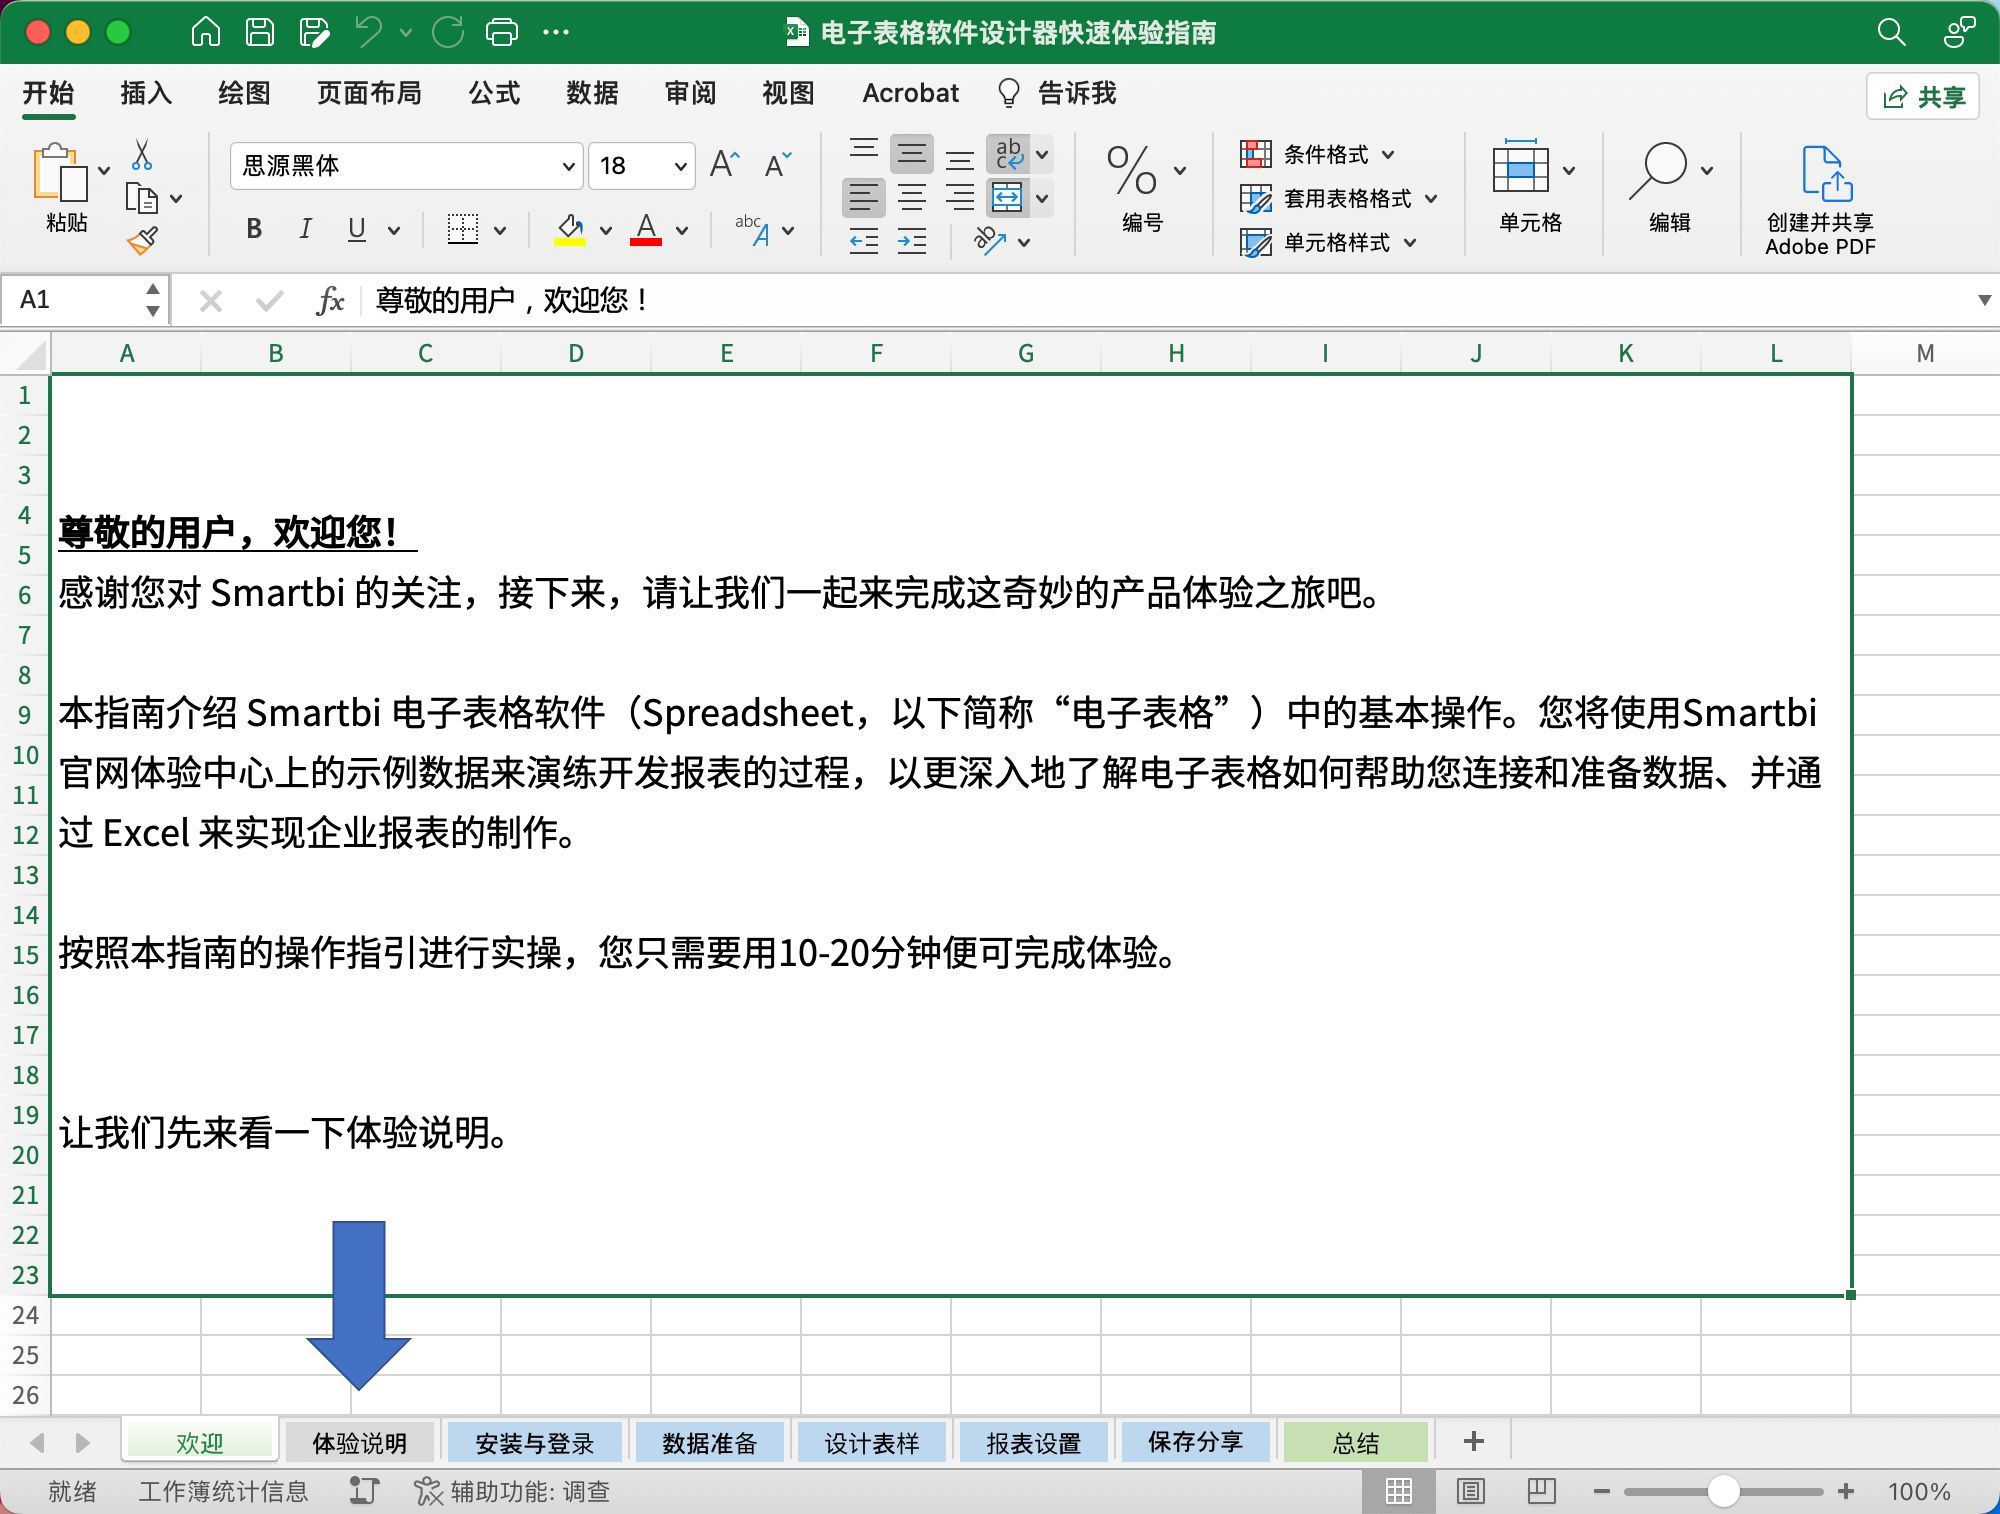
Task: Open the 公式 ribbon tab
Action: point(494,93)
